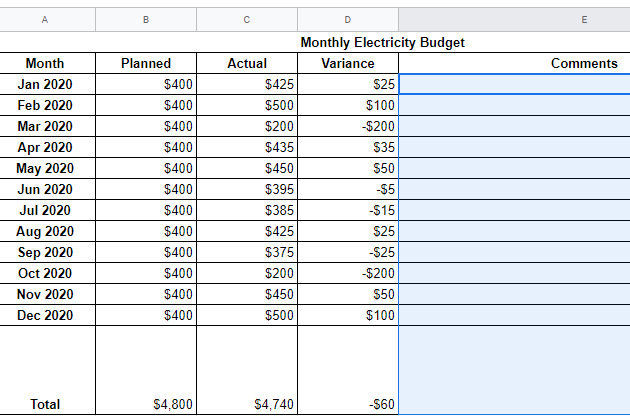This screenshot has height=416, width=630.
Task: Click column C header
Action: click(247, 19)
